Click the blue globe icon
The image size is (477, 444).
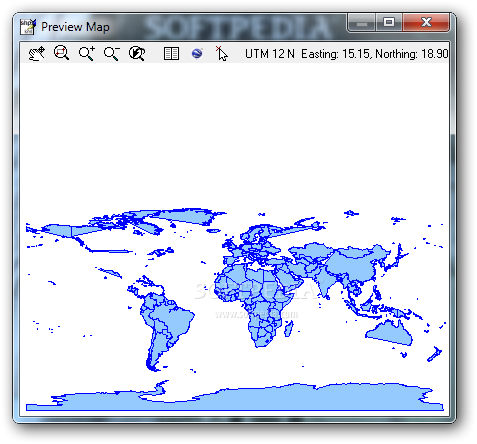(x=197, y=53)
